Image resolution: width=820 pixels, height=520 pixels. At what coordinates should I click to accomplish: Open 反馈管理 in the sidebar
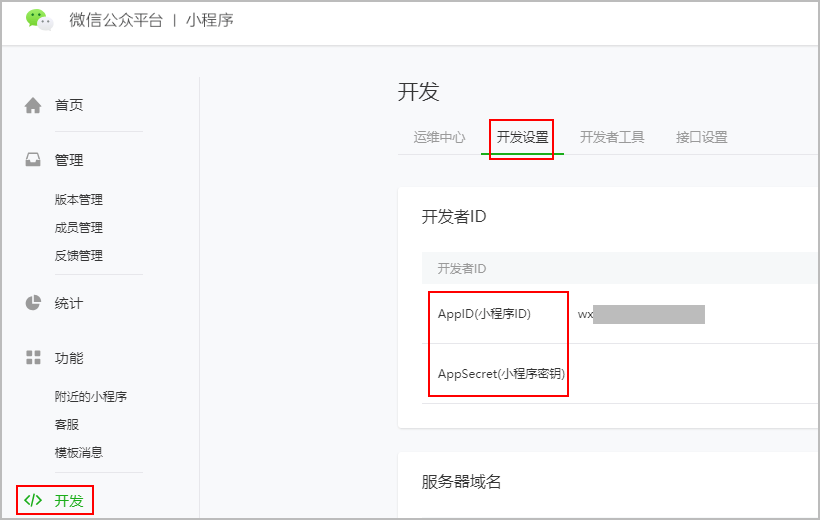pos(79,256)
